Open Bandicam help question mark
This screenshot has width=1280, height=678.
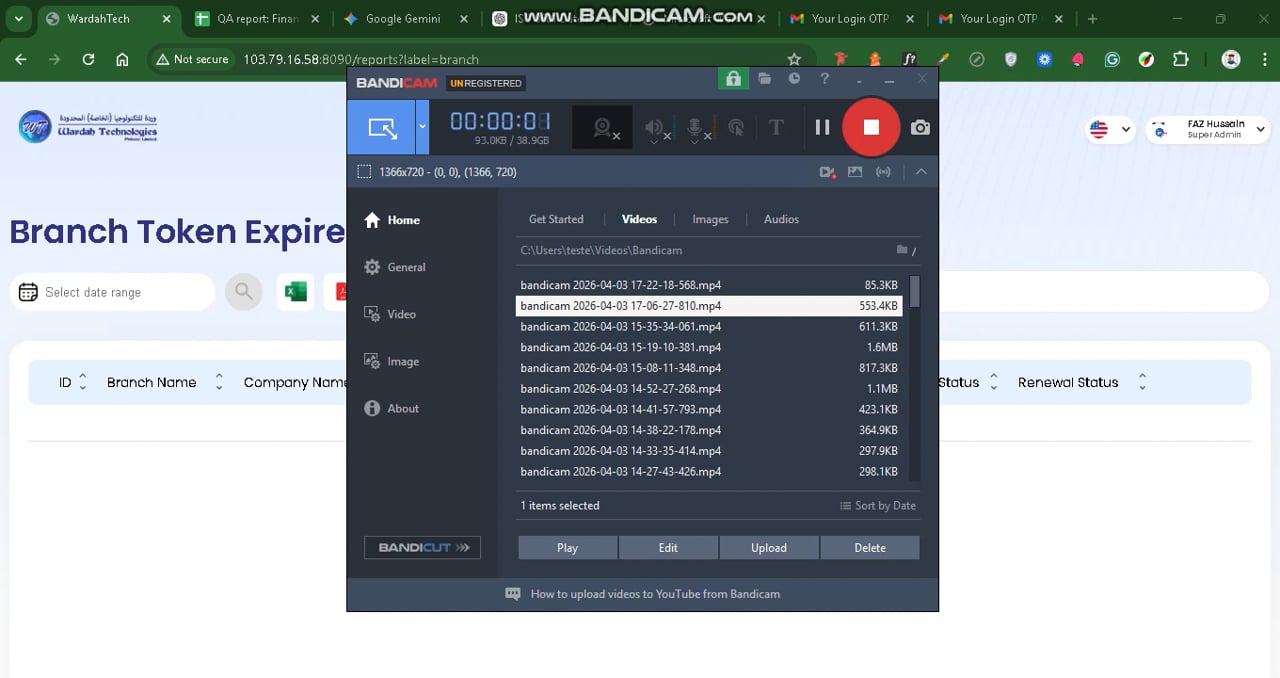824,79
